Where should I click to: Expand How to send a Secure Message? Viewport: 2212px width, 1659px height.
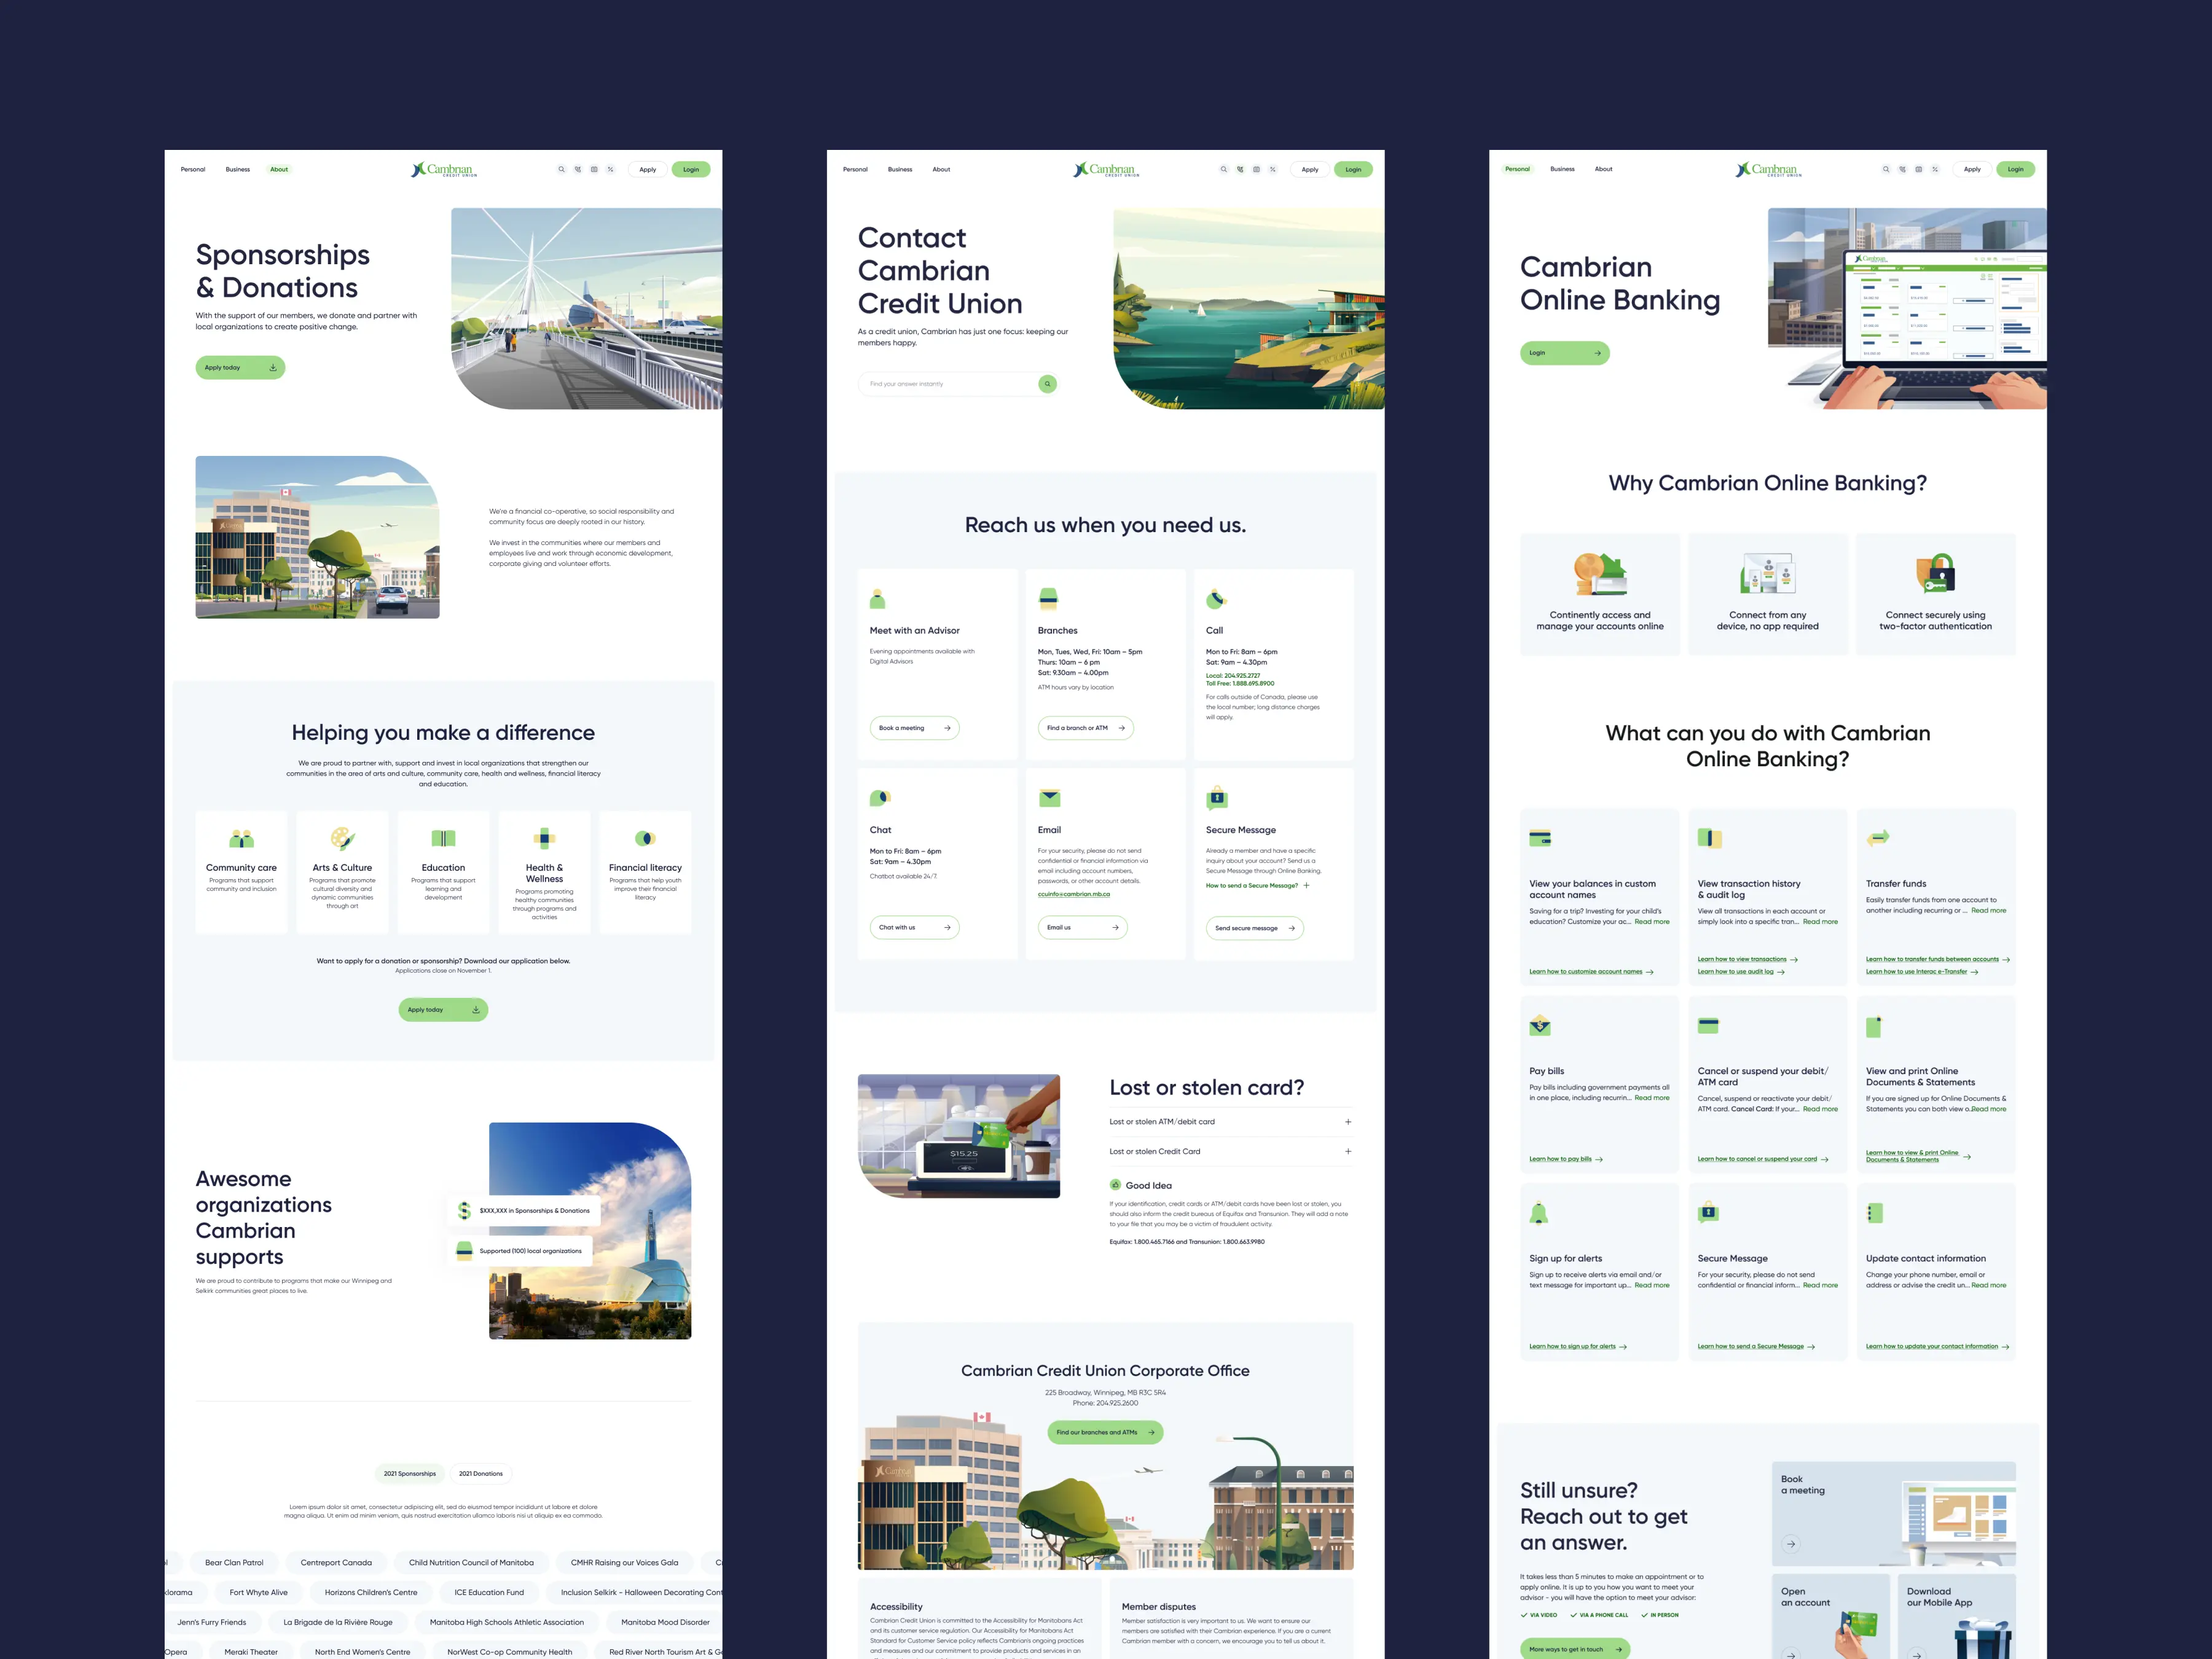(1306, 885)
